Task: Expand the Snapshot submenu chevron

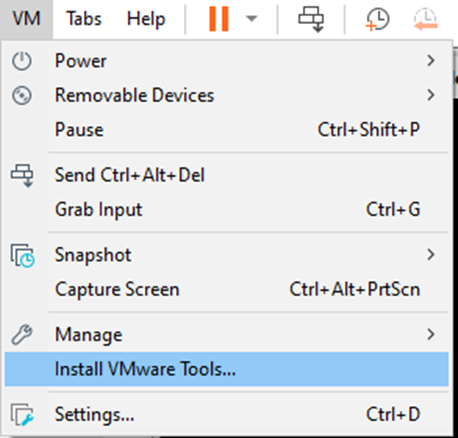Action: click(x=431, y=255)
